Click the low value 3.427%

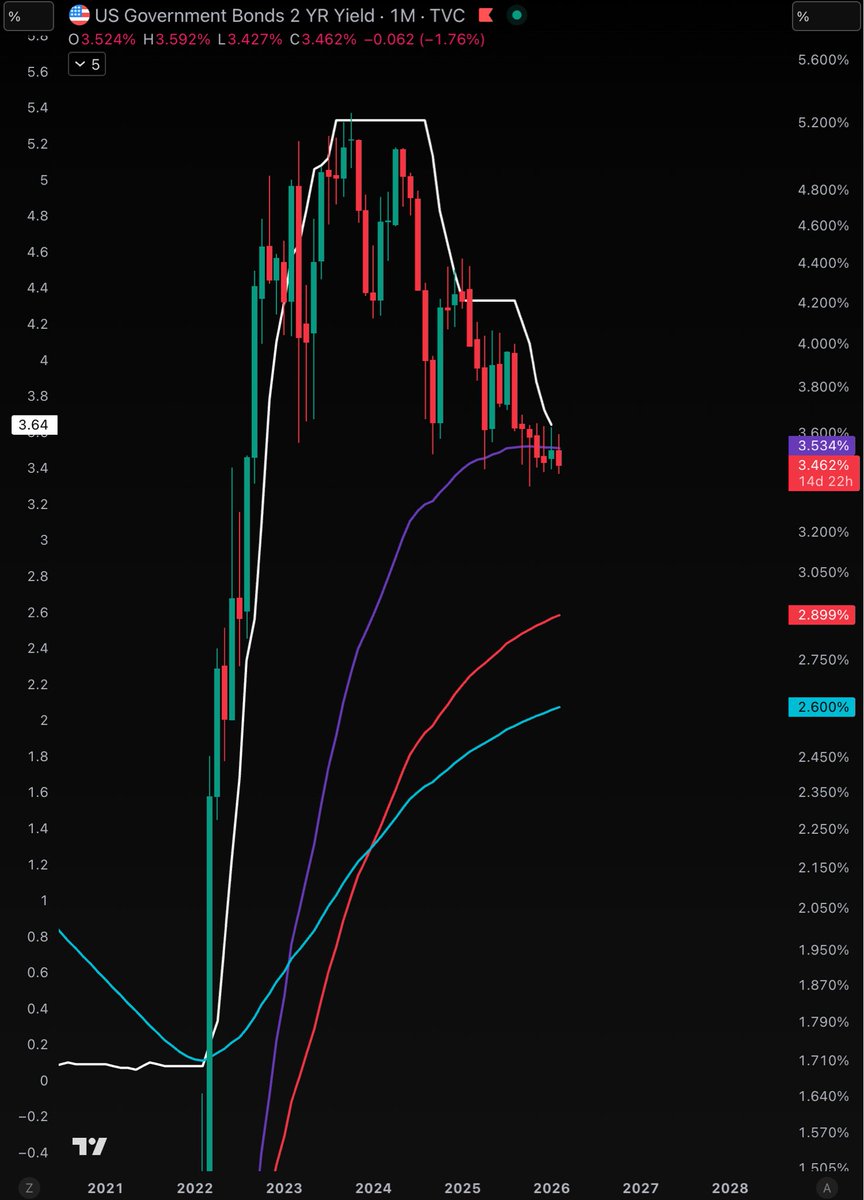[x=253, y=40]
